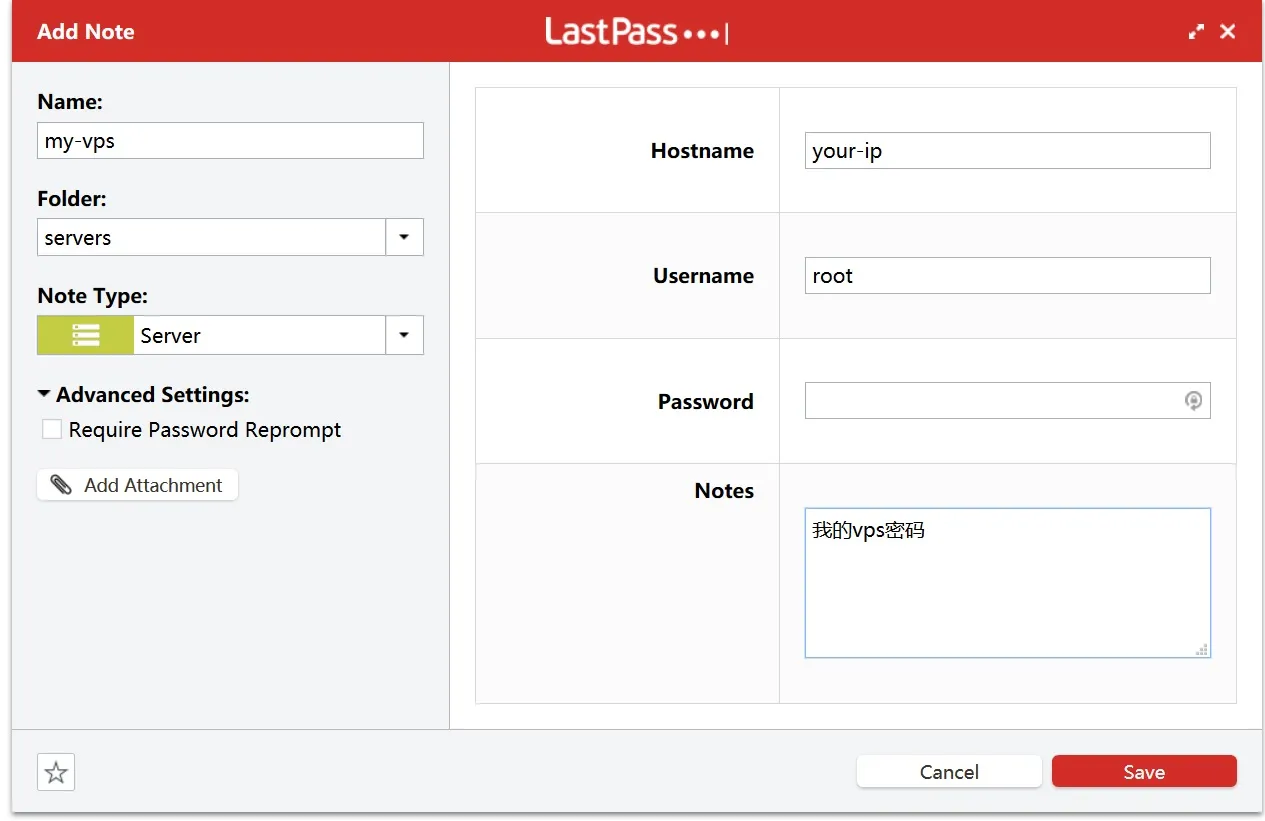
Task: Close the Add Note dialog
Action: point(1228,32)
